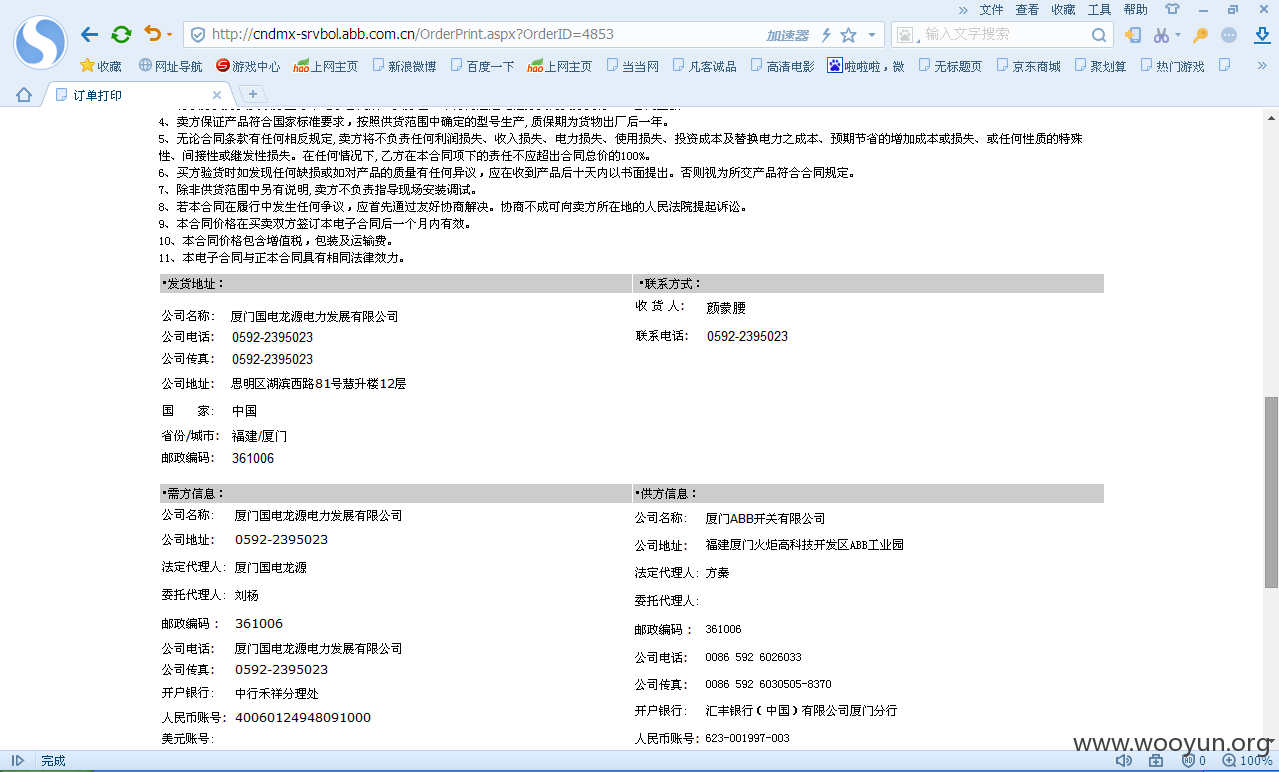Click account number 40060124948091000
The width and height of the screenshot is (1279, 772).
tap(303, 718)
